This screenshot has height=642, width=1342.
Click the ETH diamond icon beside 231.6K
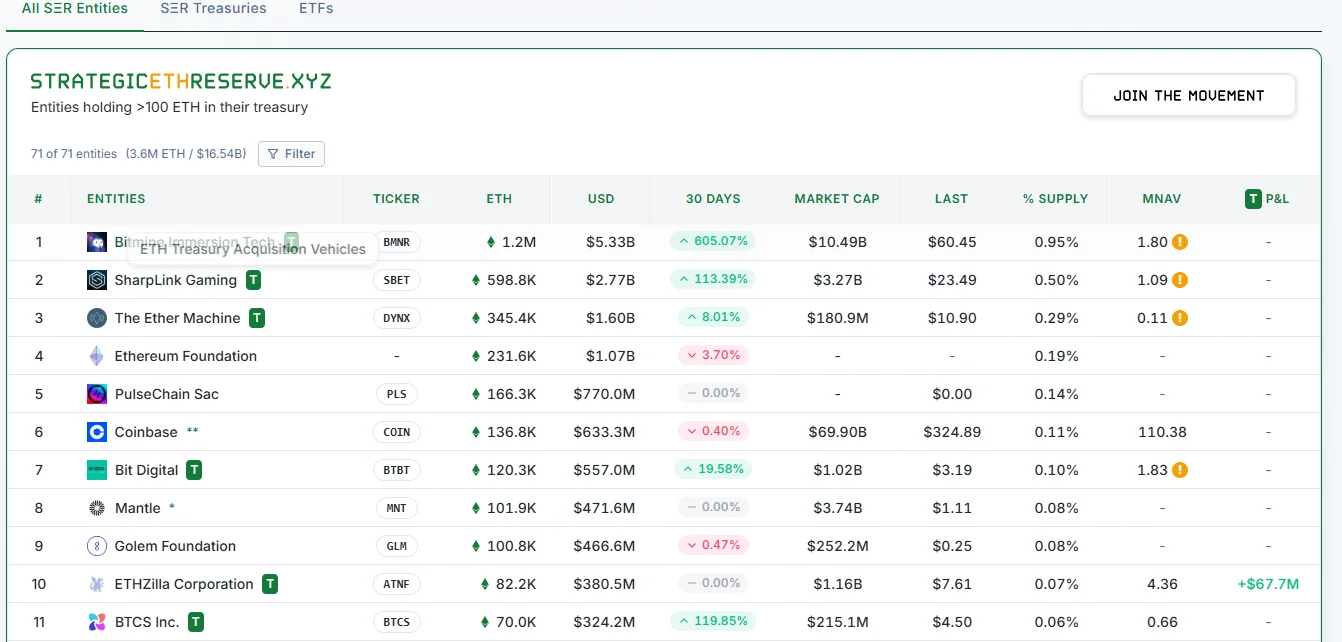(x=476, y=356)
